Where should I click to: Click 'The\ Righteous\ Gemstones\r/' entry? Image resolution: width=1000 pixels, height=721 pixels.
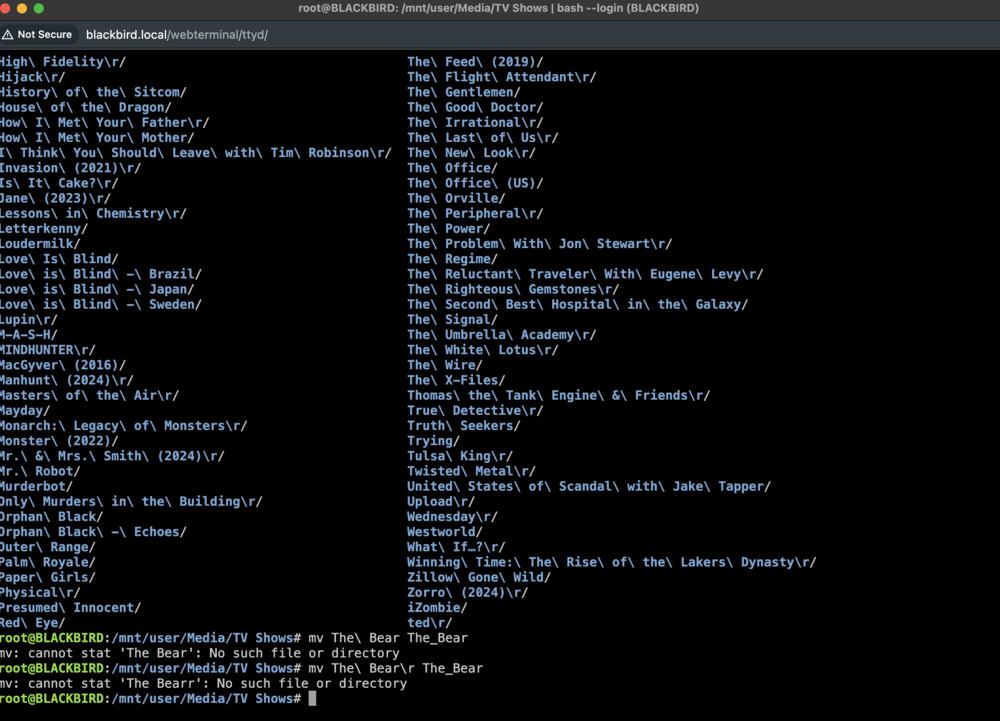[x=513, y=289]
